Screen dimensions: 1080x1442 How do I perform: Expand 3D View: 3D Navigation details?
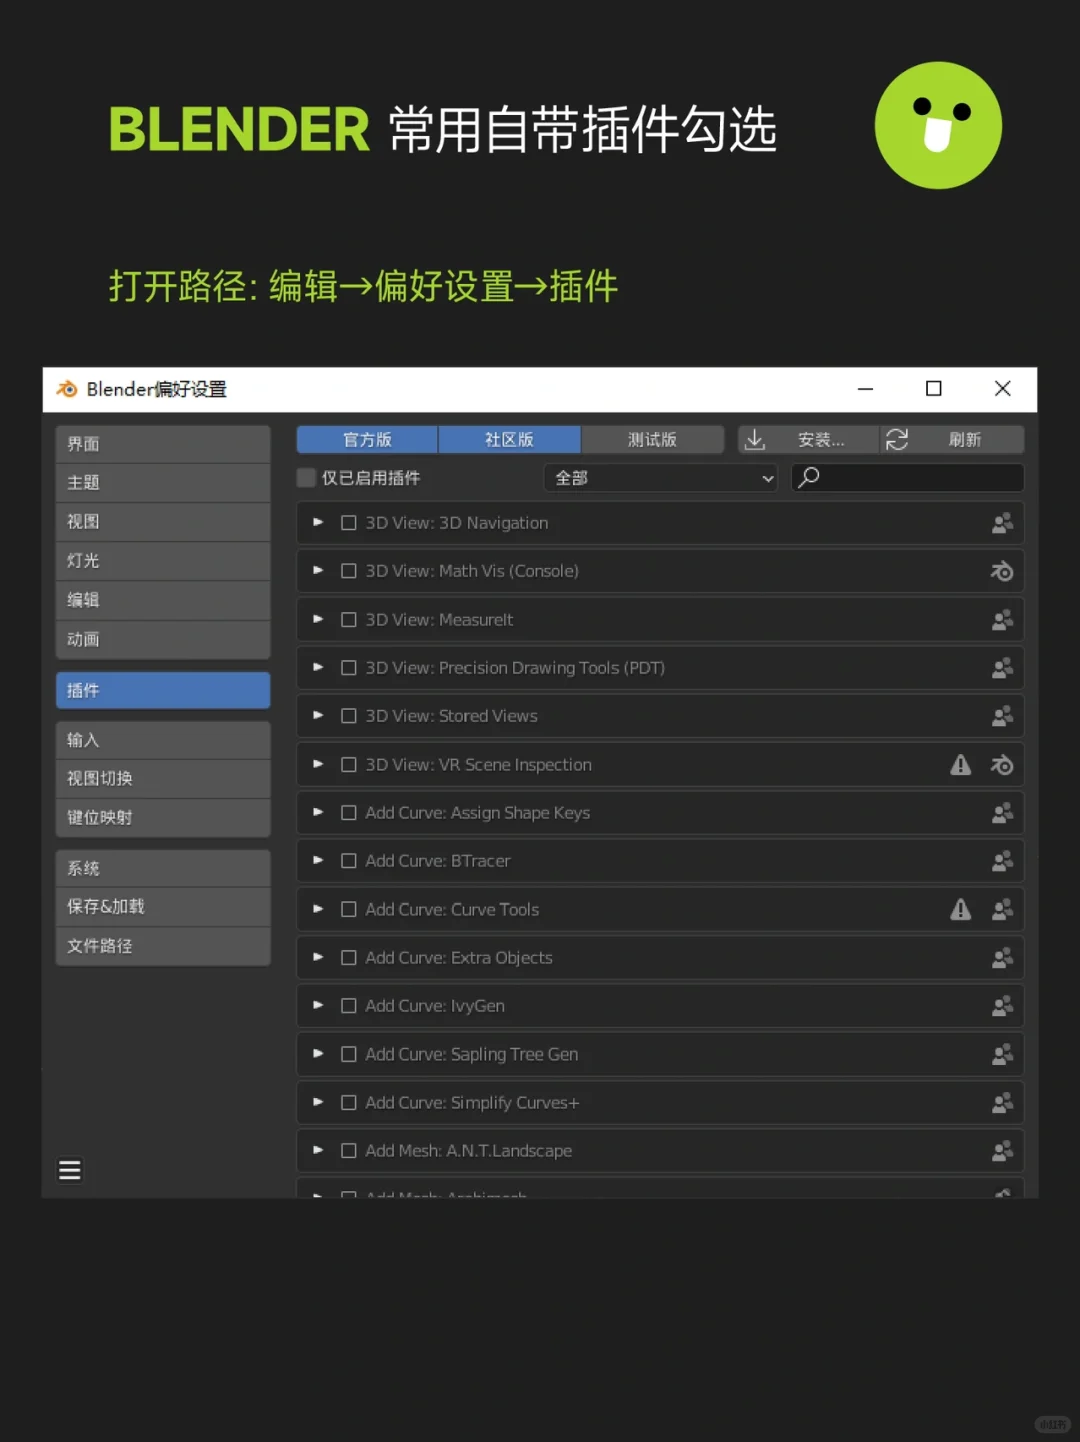(x=318, y=522)
